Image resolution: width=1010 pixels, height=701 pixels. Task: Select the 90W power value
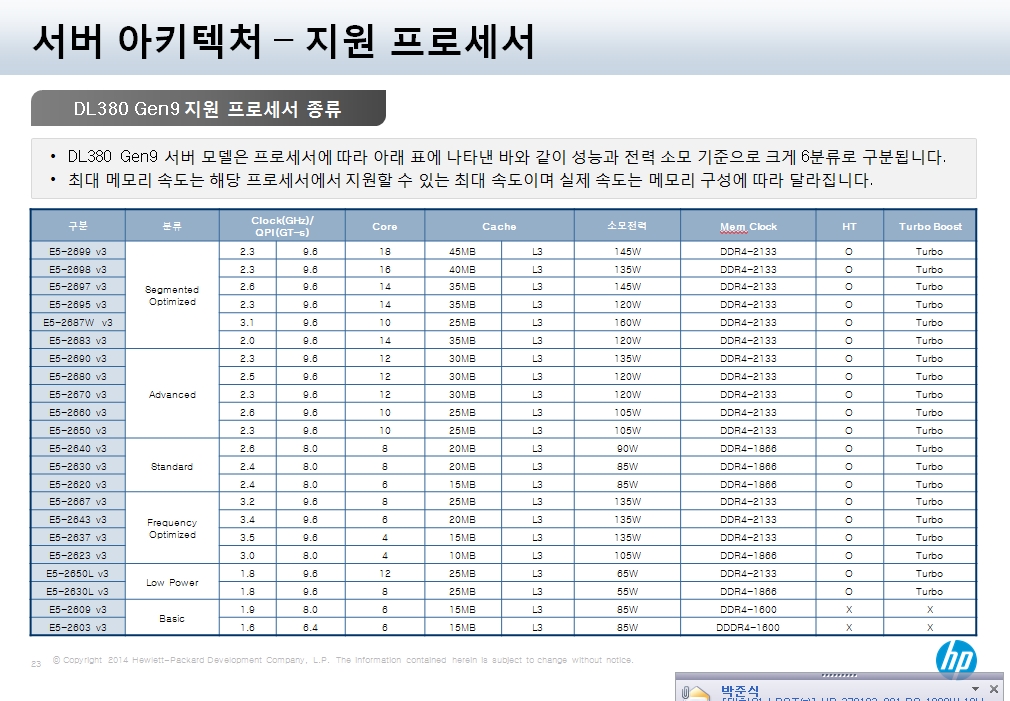[x=627, y=448]
